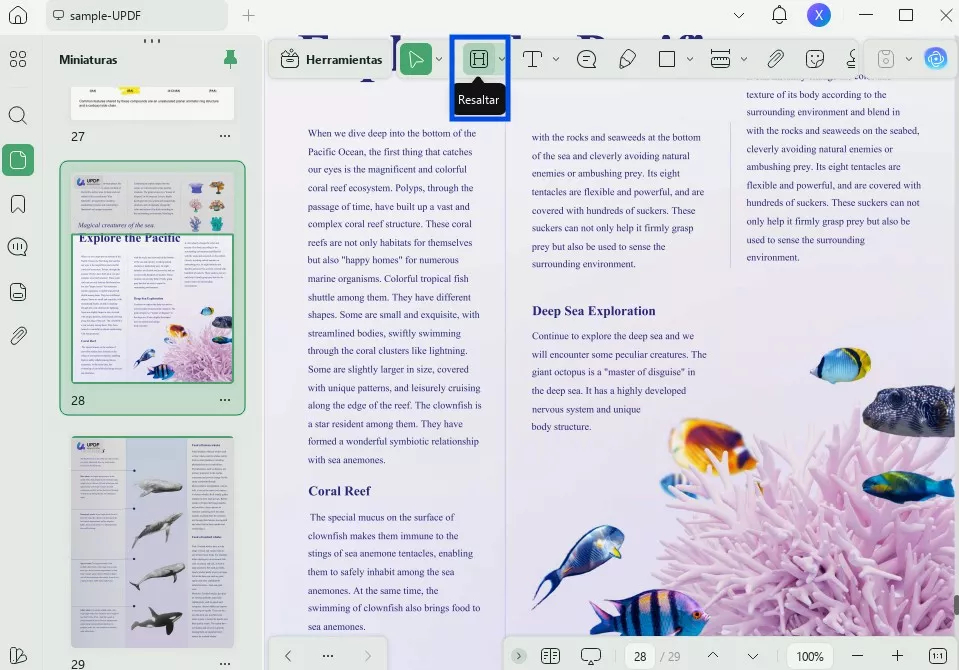
Task: Click the Coral Reef heading
Action: (339, 491)
